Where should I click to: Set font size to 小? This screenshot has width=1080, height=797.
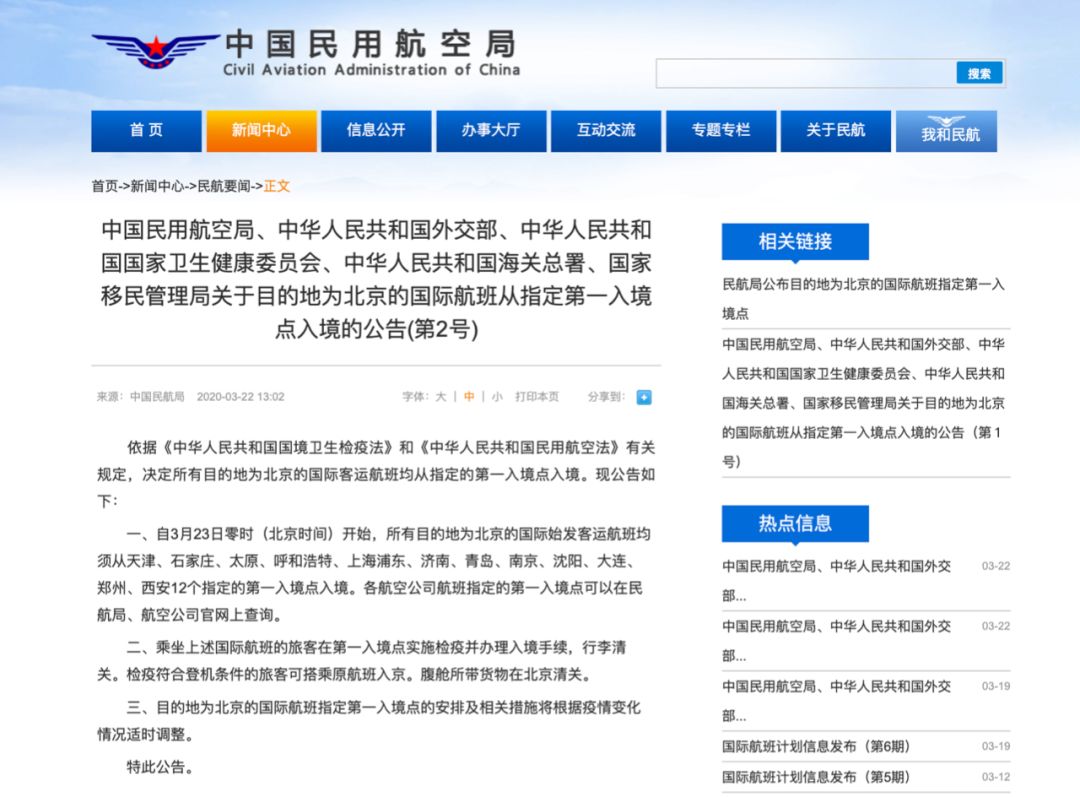[x=497, y=397]
